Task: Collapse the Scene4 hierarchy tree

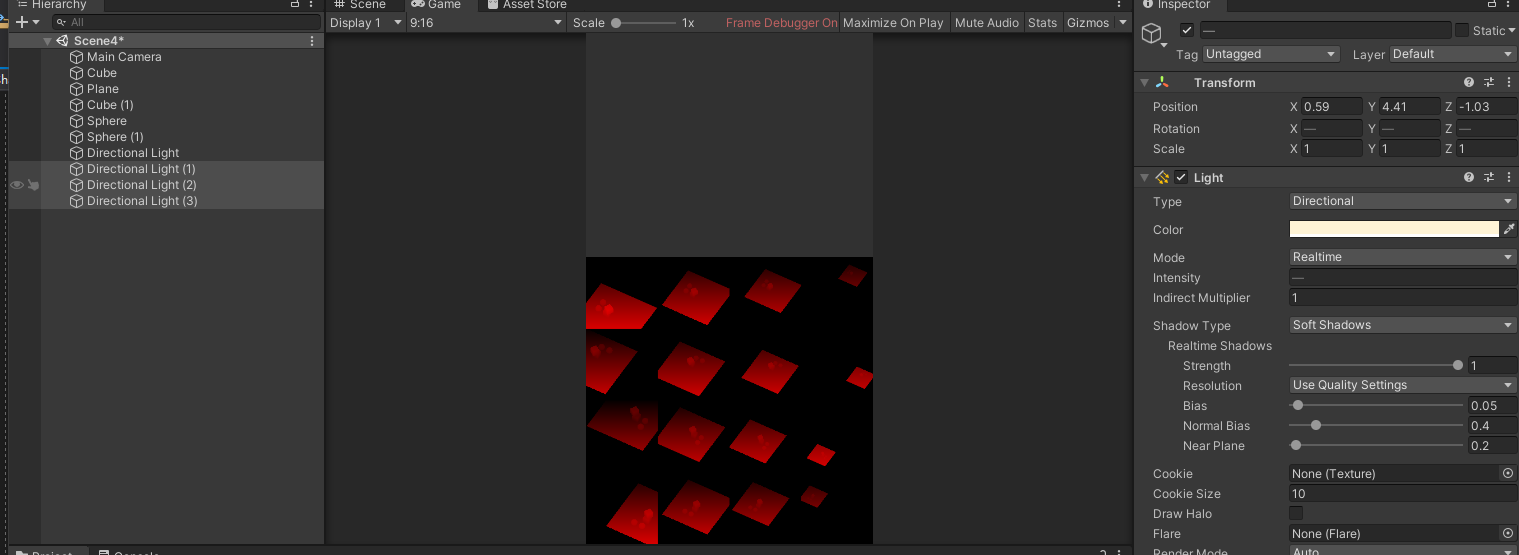Action: point(47,41)
